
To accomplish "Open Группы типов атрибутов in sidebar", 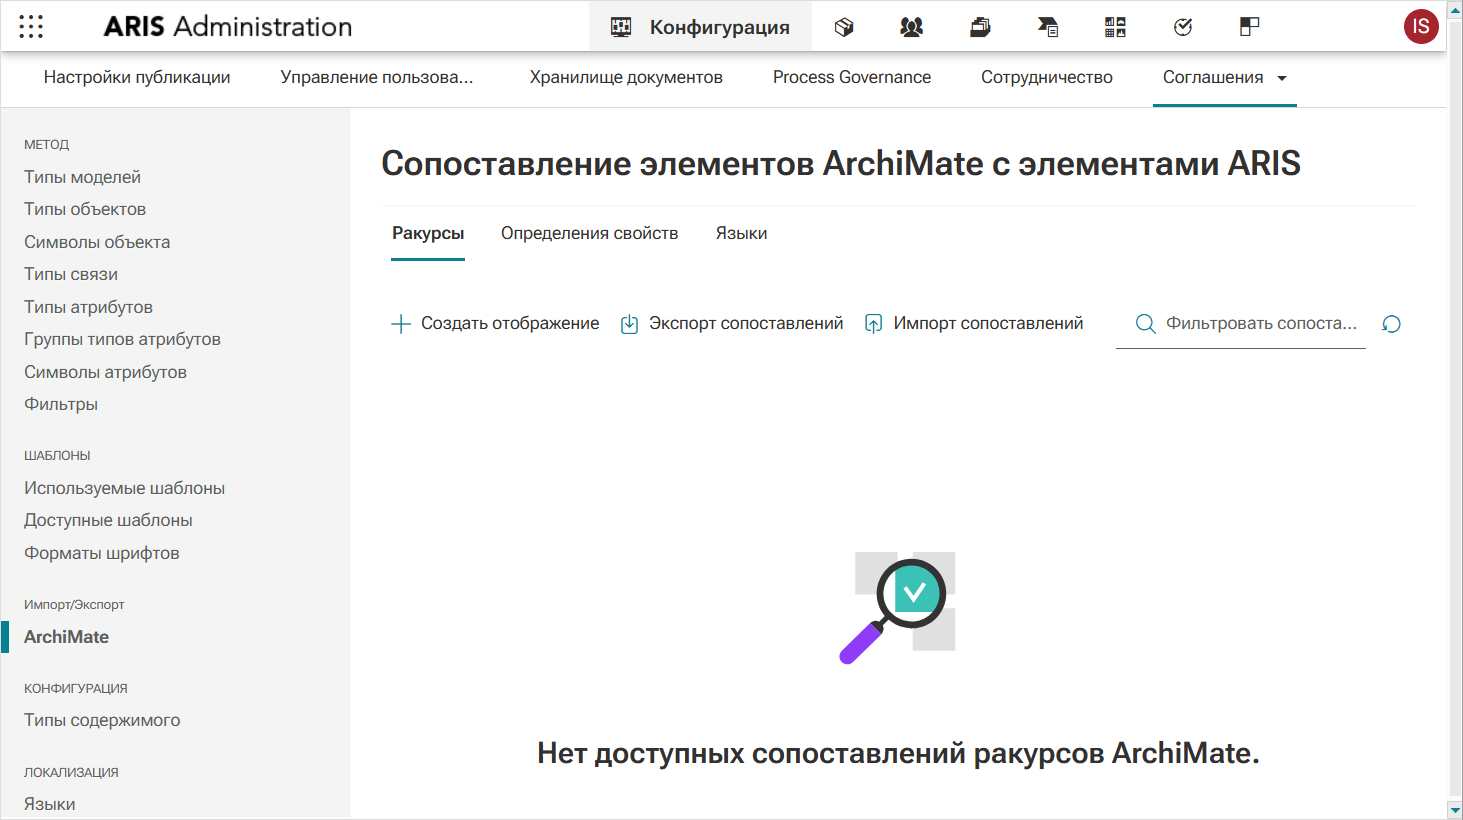I will pos(122,339).
